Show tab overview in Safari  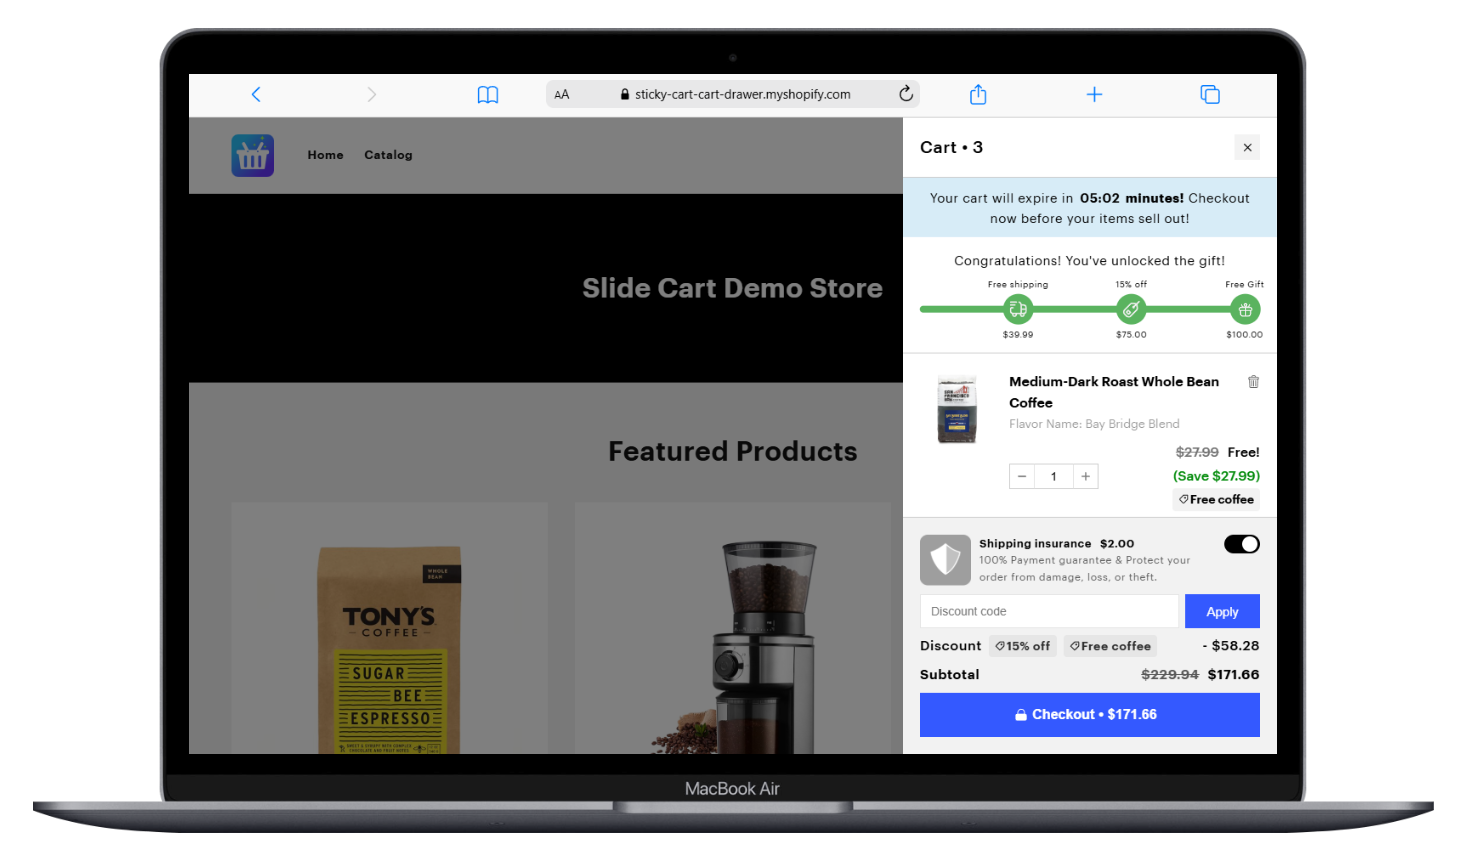(x=1210, y=94)
